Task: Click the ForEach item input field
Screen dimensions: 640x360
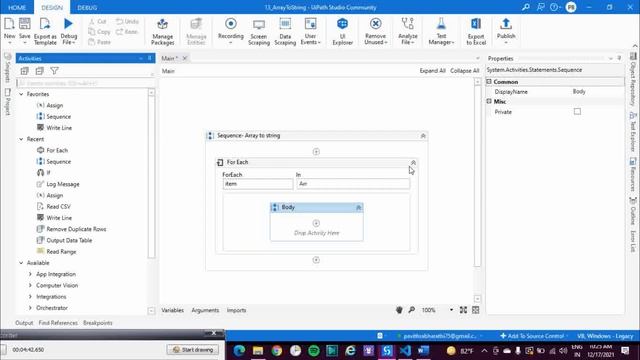Action: pyautogui.click(x=258, y=184)
